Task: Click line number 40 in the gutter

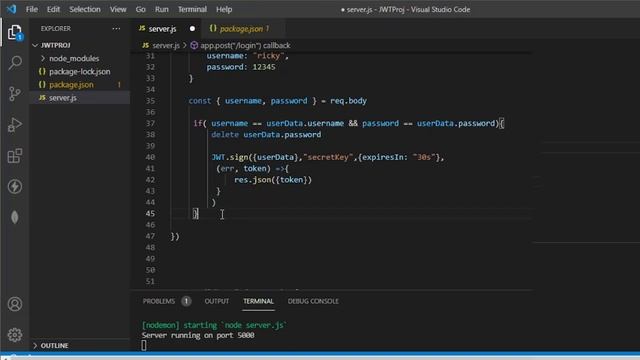Action: [150, 157]
